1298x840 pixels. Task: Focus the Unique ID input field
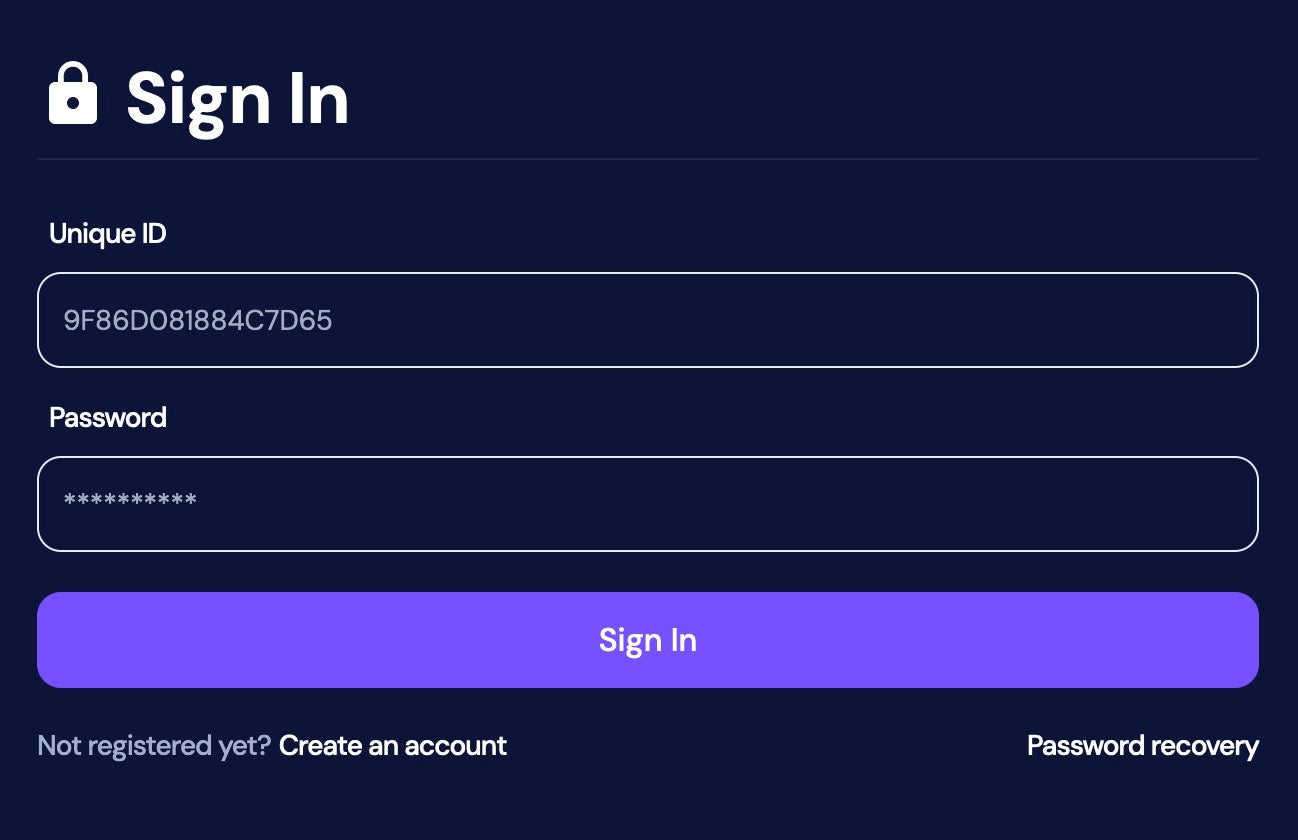point(647,320)
